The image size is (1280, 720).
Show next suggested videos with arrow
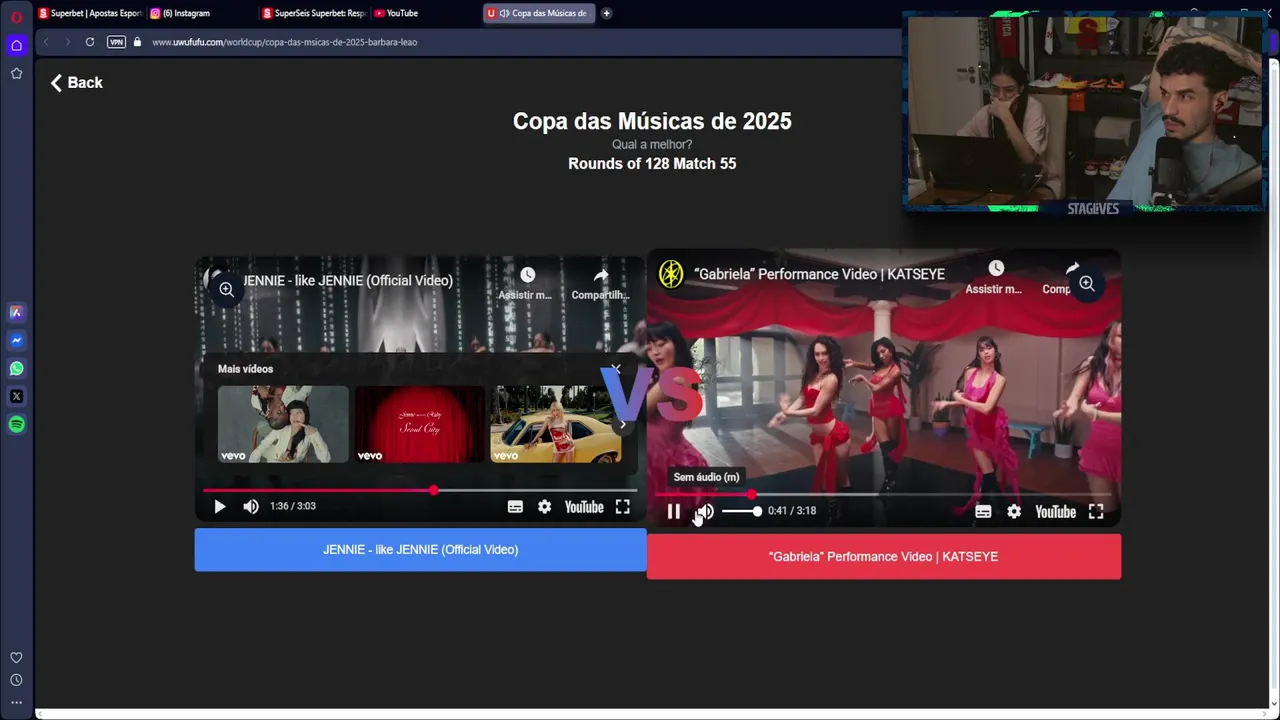pos(622,425)
